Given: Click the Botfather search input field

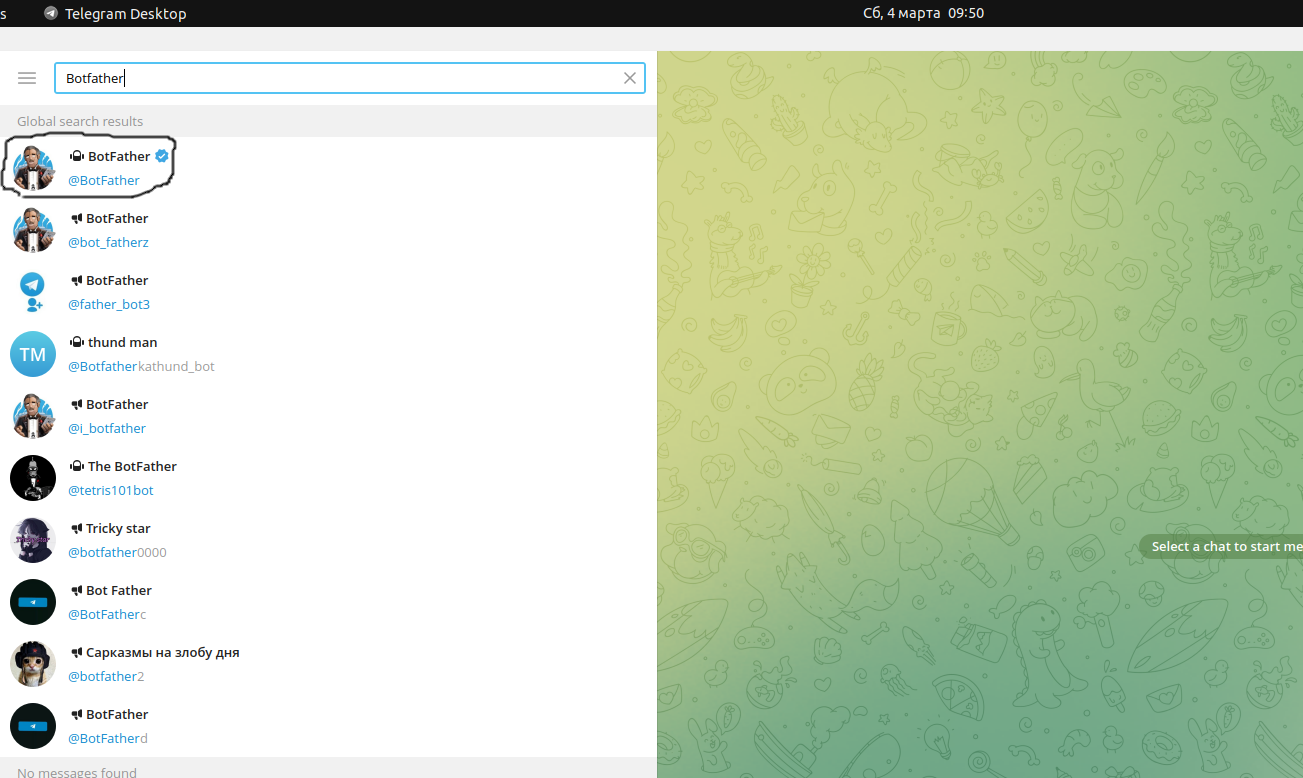Looking at the screenshot, I should coord(340,78).
